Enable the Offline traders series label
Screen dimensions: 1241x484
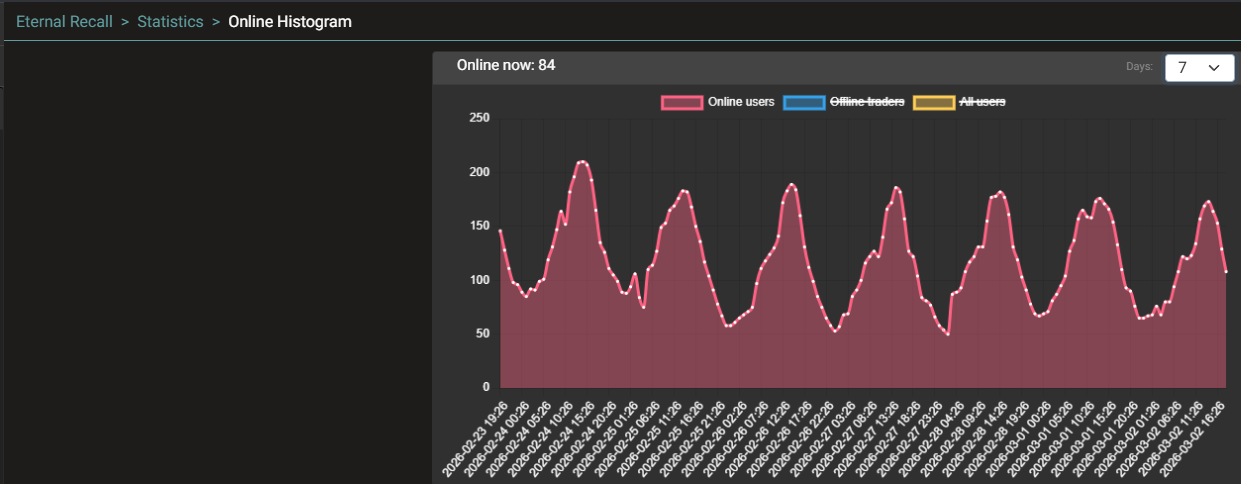867,102
